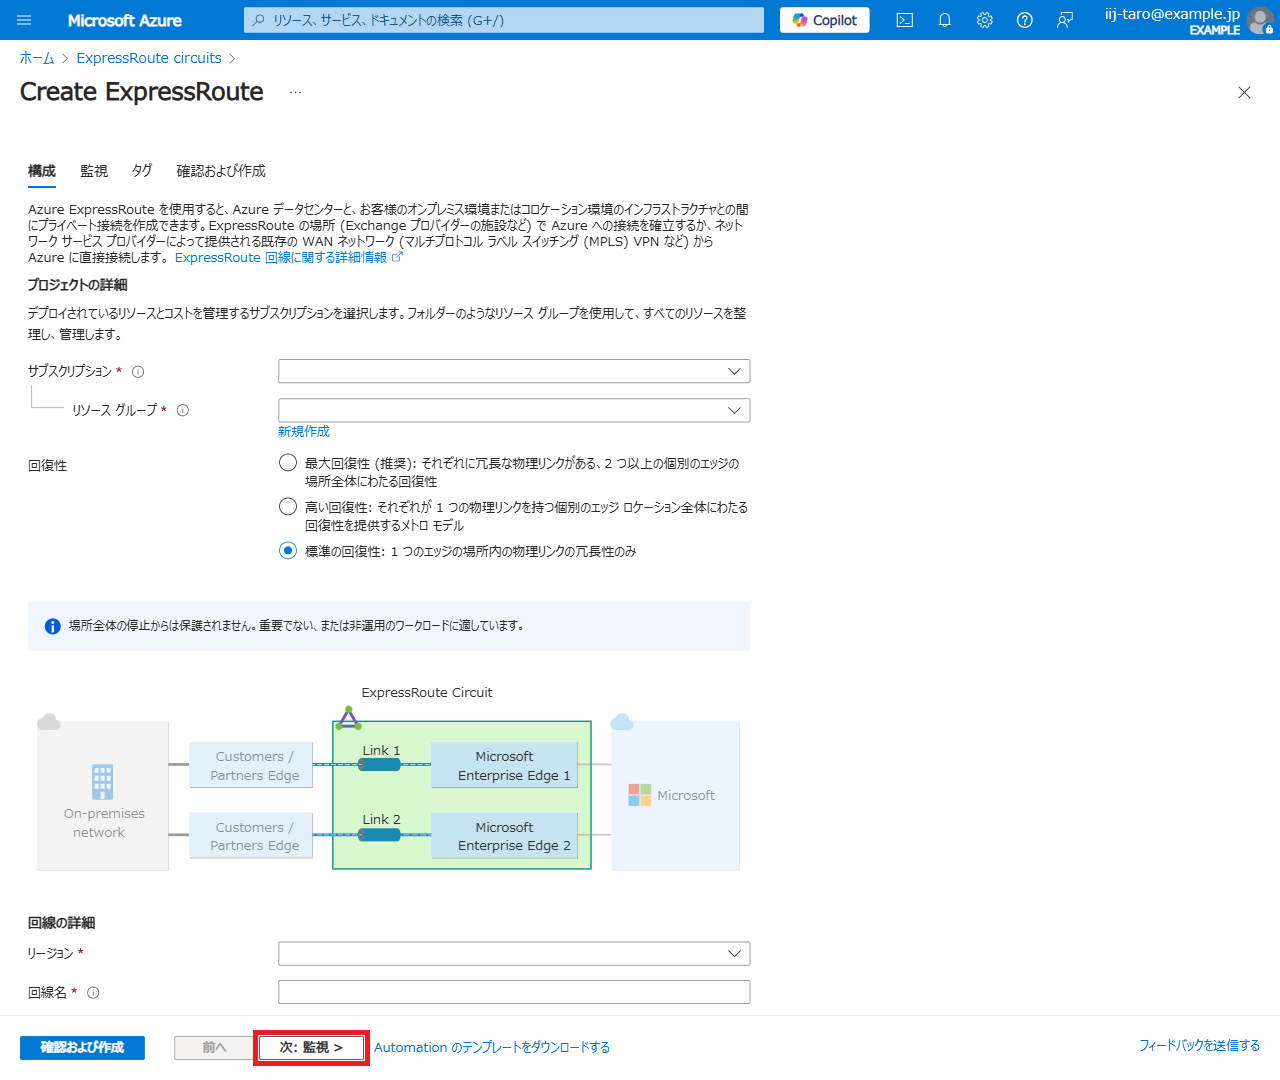Click the Microsoft logo in diagram

click(x=639, y=795)
